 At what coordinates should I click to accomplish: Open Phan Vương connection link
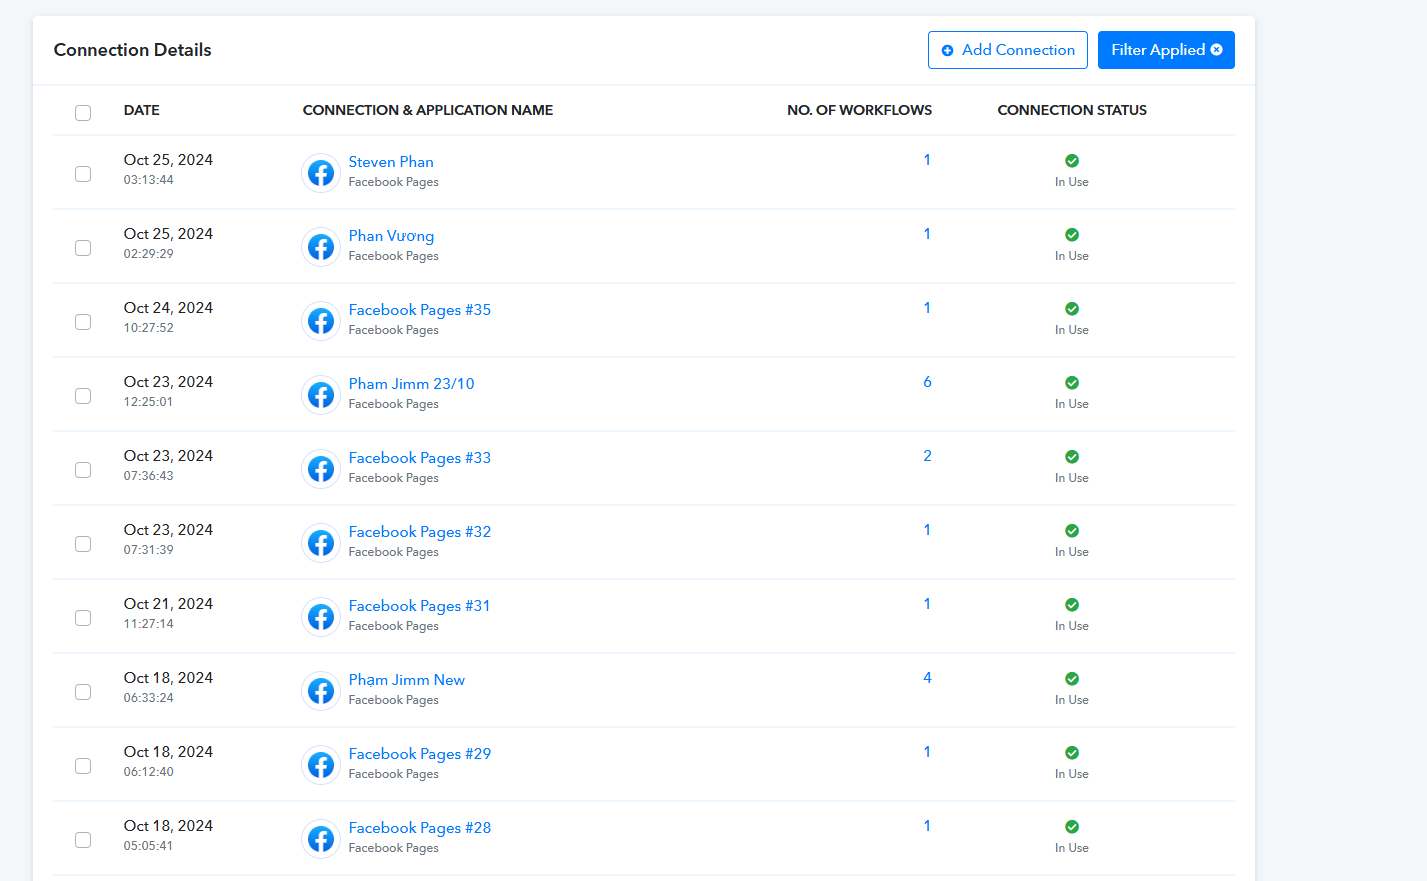(391, 236)
